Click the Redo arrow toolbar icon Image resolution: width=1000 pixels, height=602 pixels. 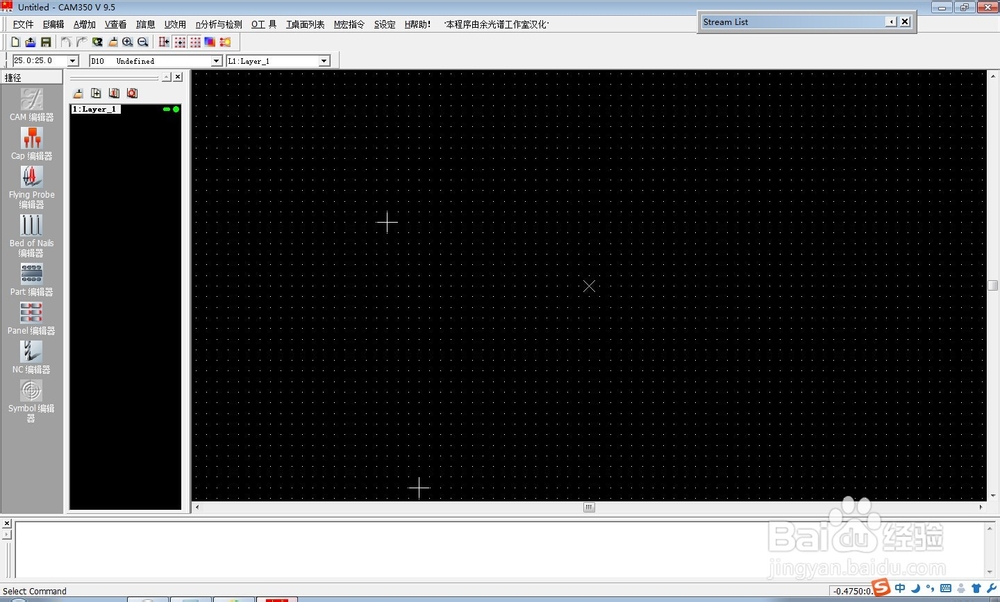pos(82,42)
